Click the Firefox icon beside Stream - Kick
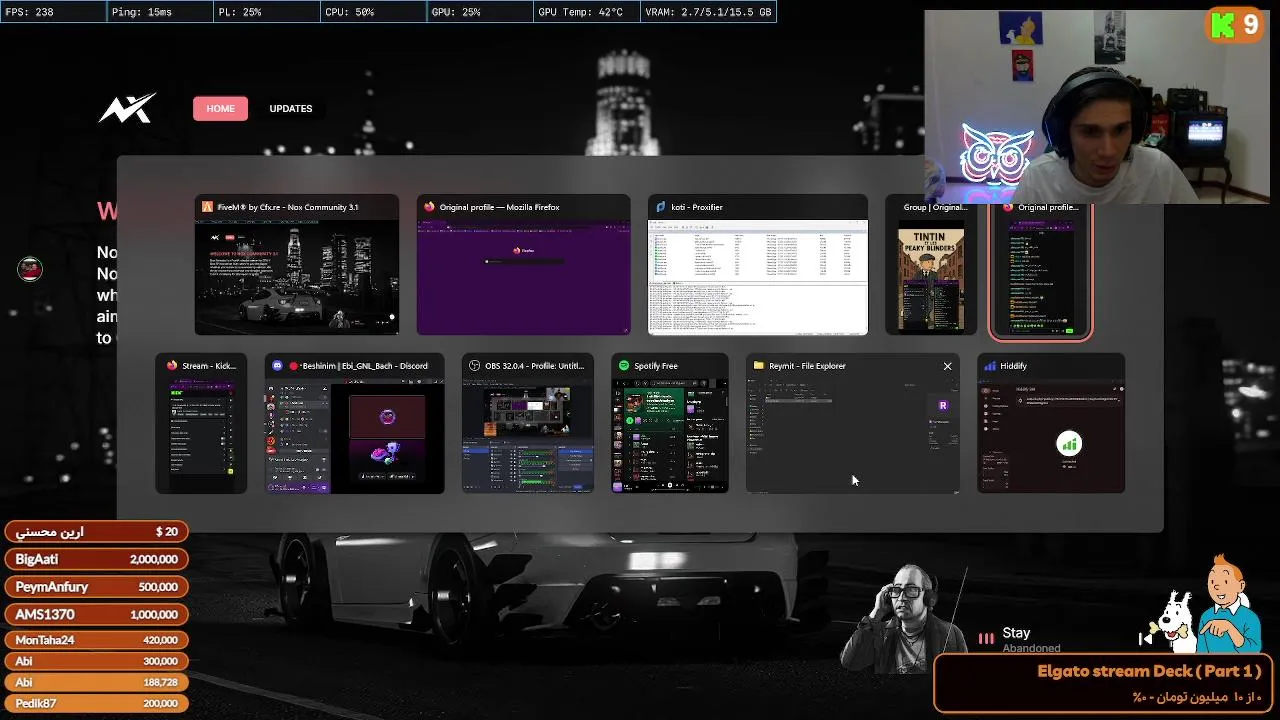This screenshot has height=720, width=1280. point(172,366)
